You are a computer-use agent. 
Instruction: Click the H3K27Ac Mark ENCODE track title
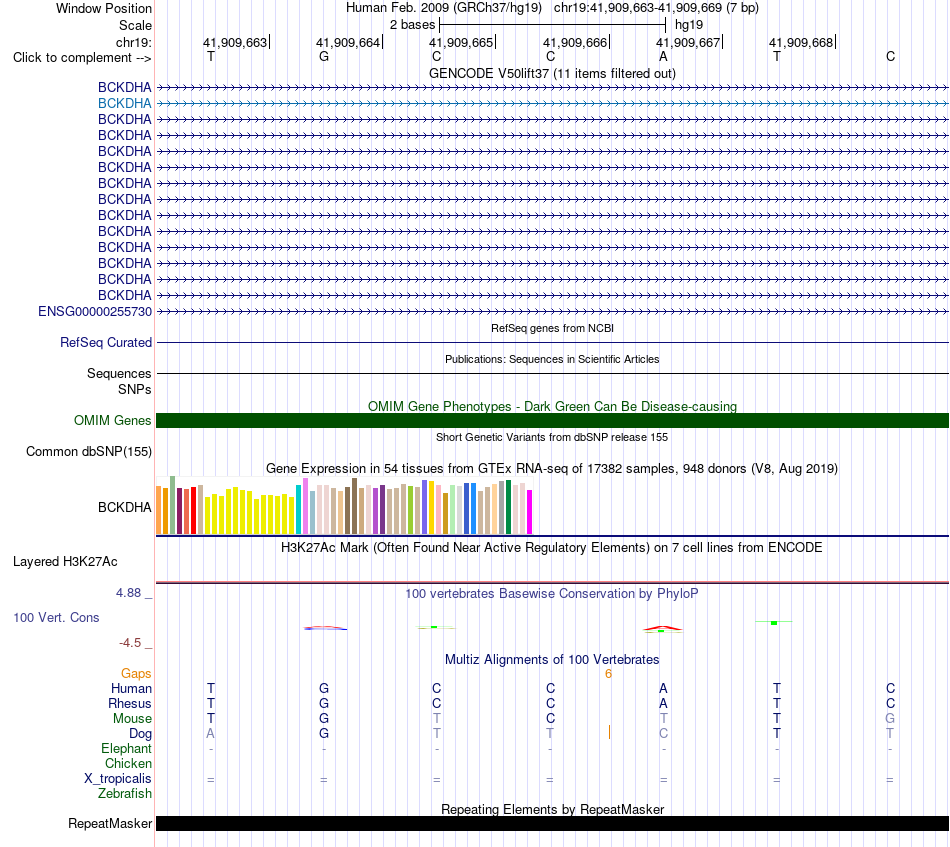552,548
